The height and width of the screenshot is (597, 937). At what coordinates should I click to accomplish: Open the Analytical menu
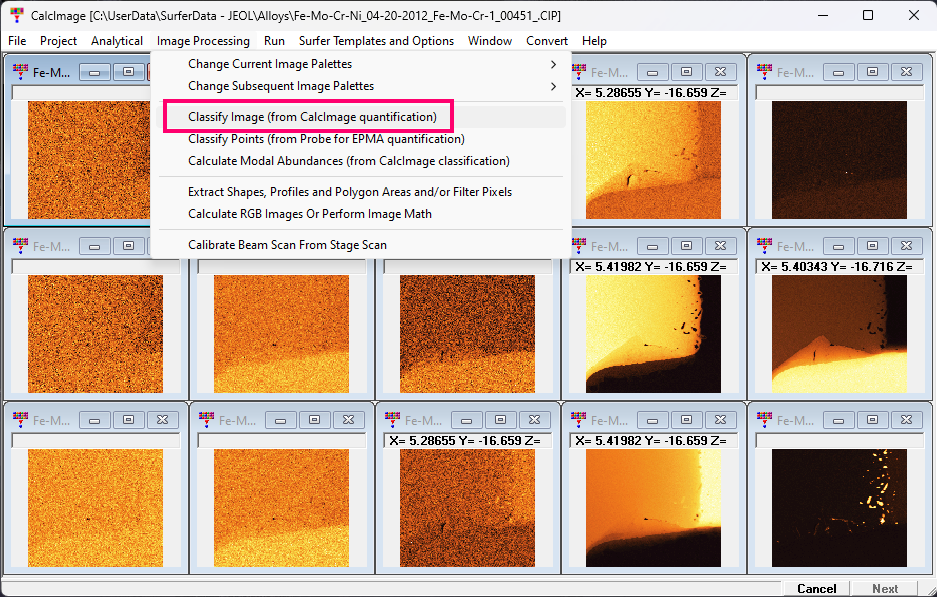click(x=117, y=41)
